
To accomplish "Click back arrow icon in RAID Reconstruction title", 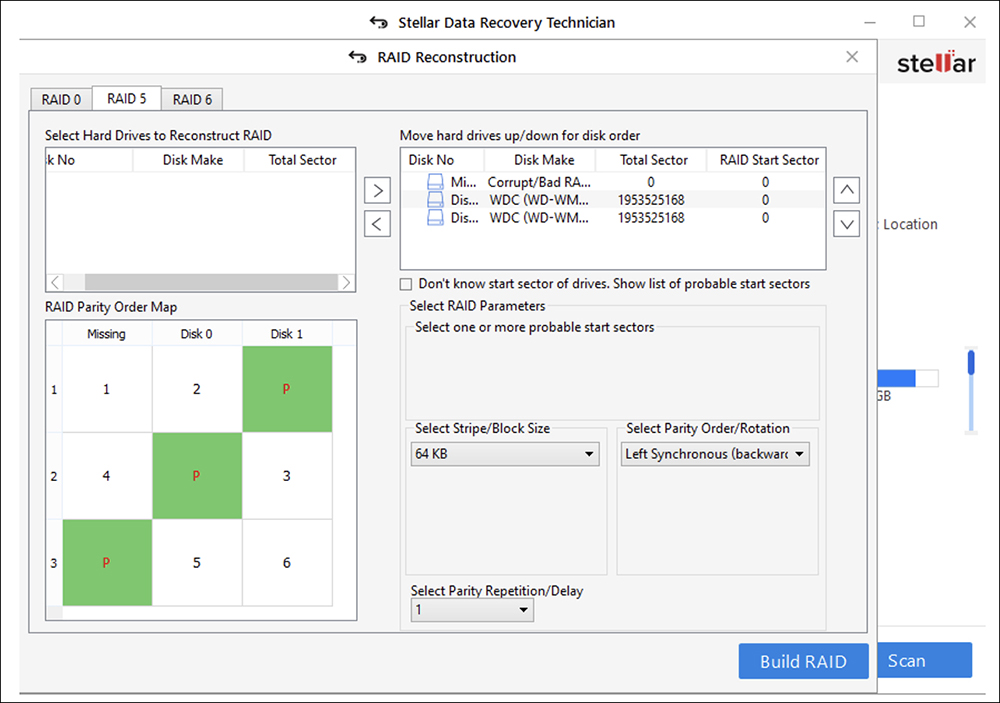I will (x=357, y=57).
